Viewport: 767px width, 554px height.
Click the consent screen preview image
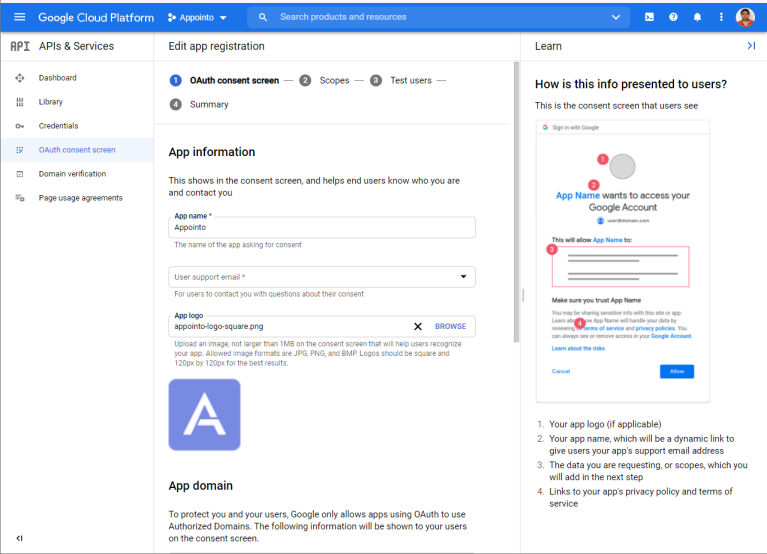(x=622, y=261)
